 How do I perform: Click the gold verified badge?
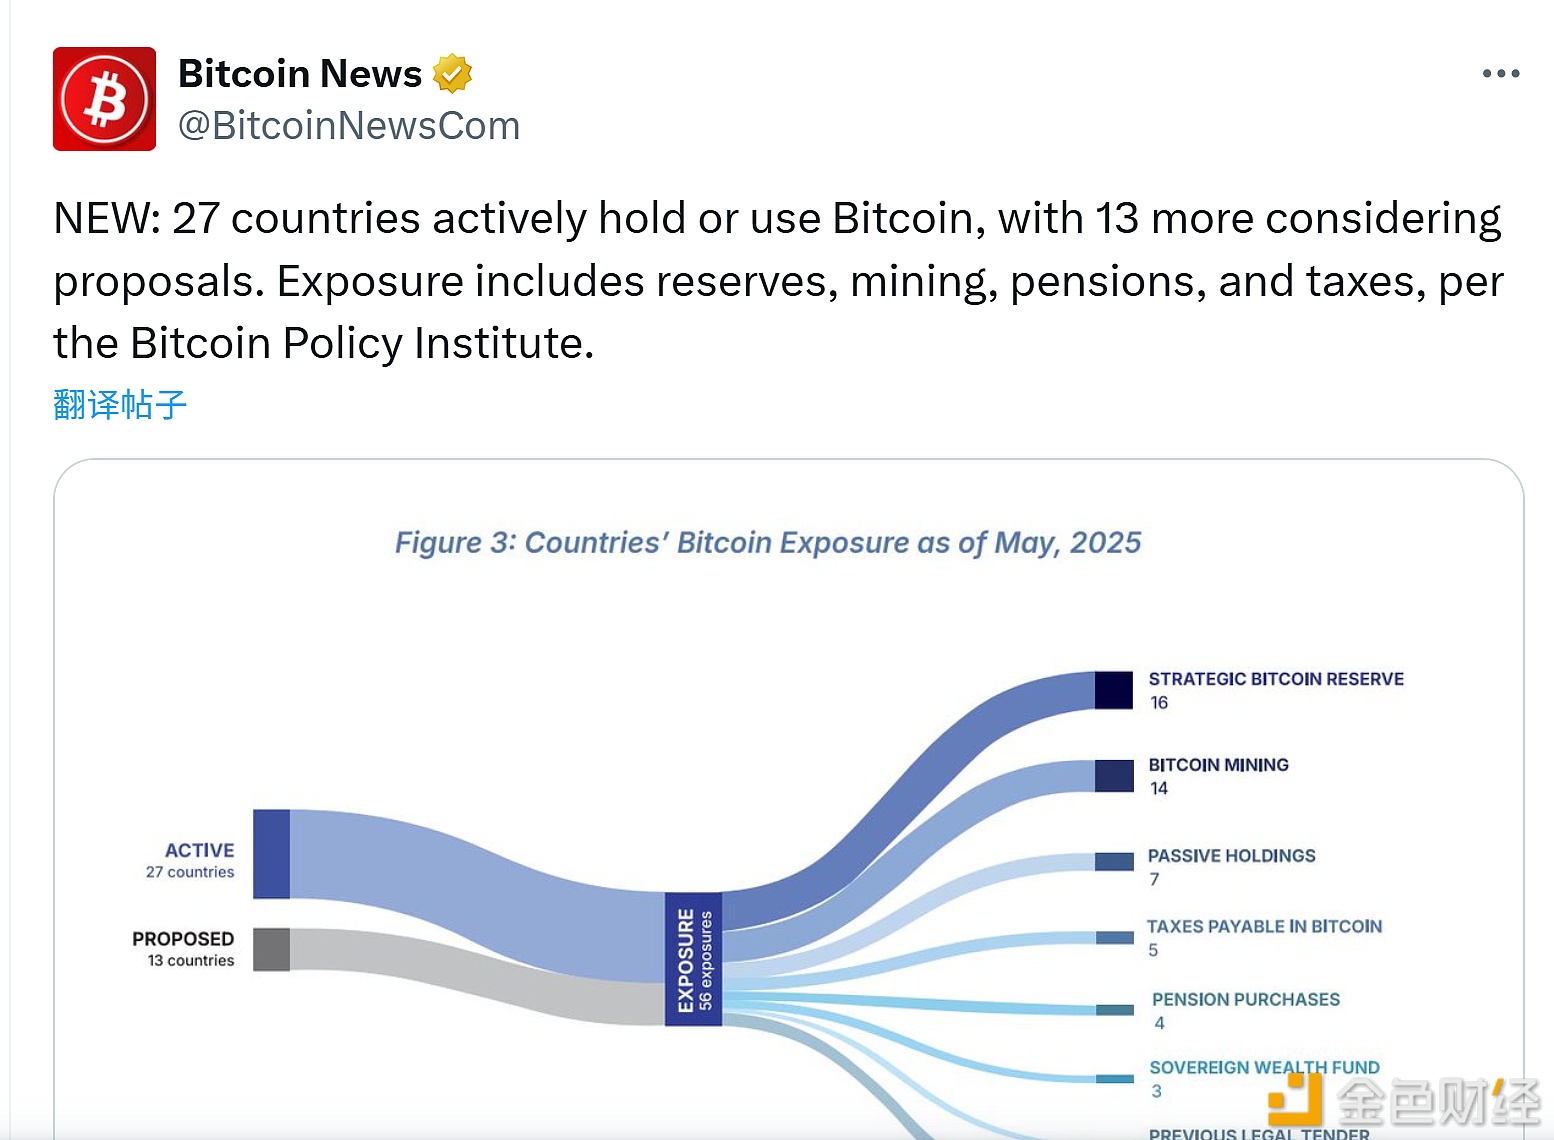click(452, 74)
